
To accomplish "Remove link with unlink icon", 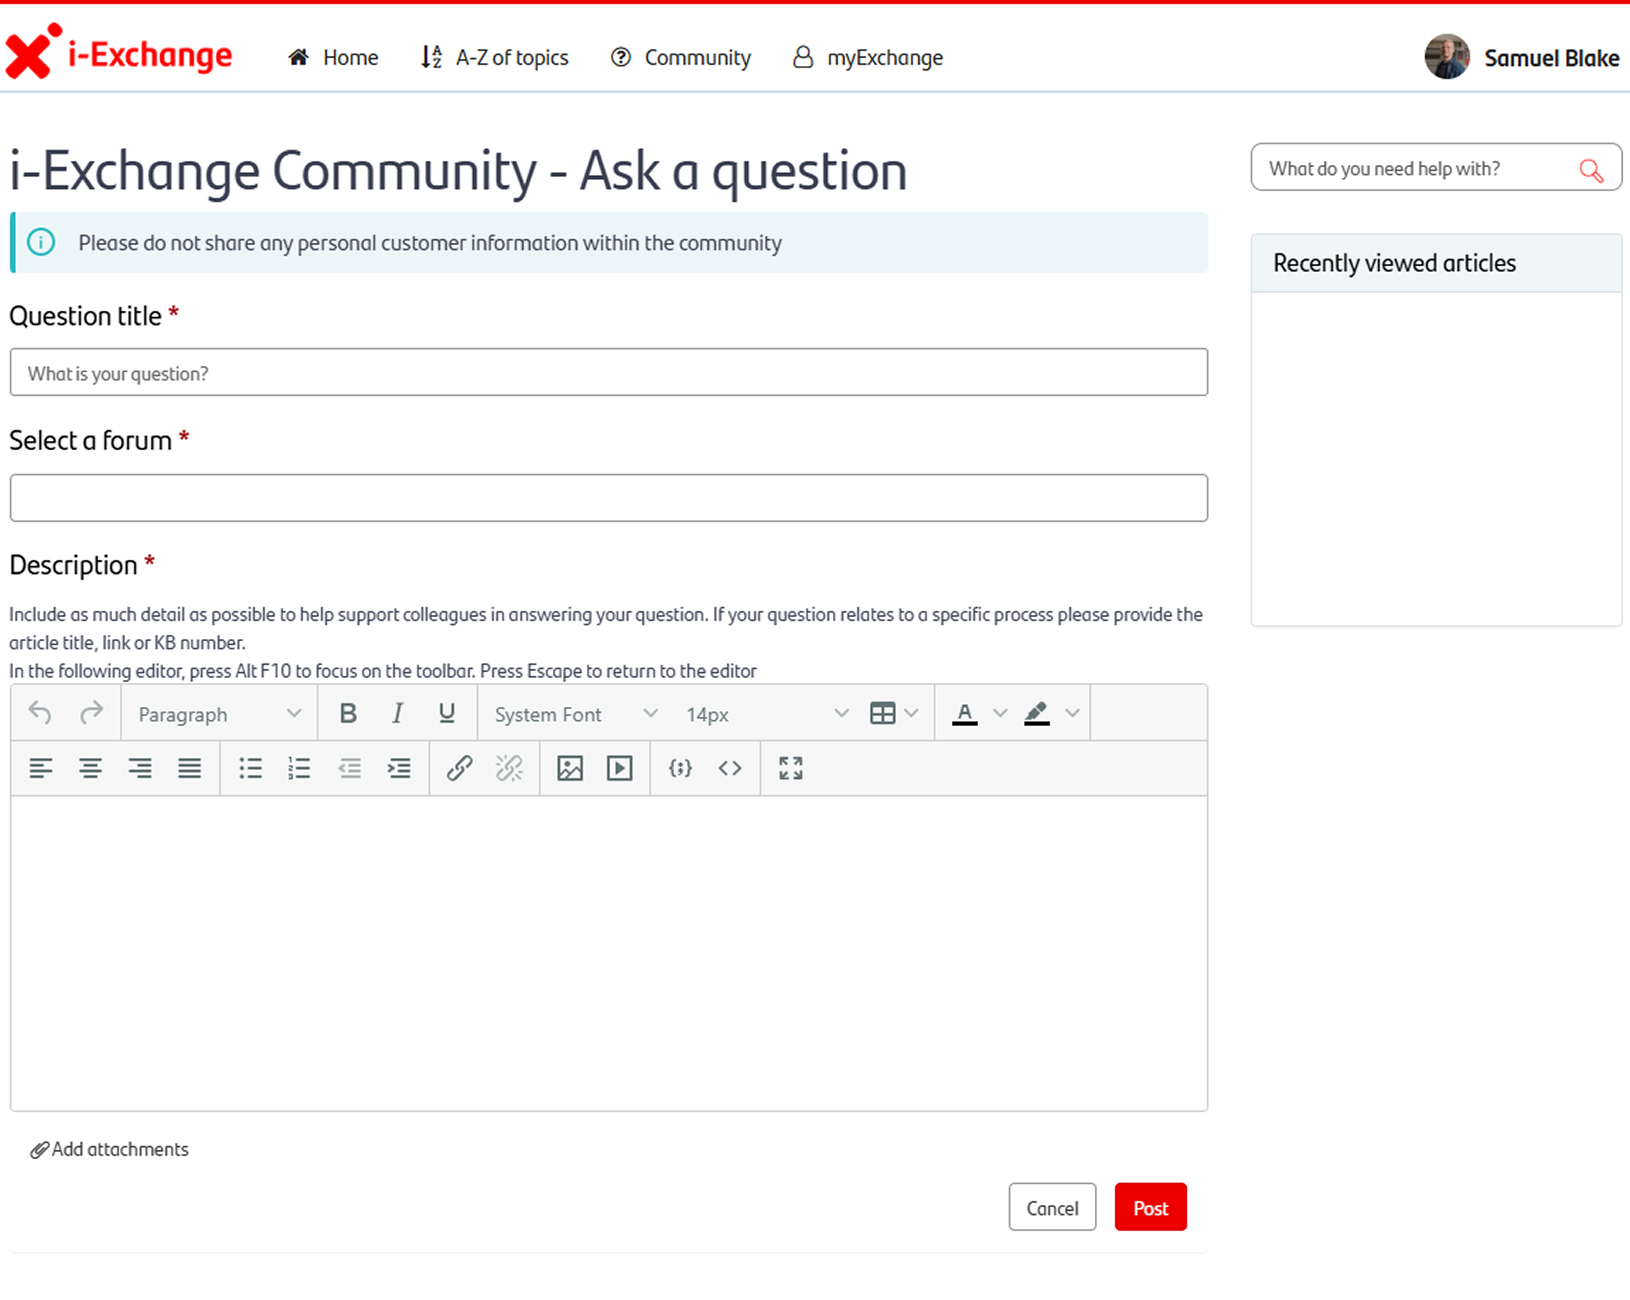I will point(509,768).
